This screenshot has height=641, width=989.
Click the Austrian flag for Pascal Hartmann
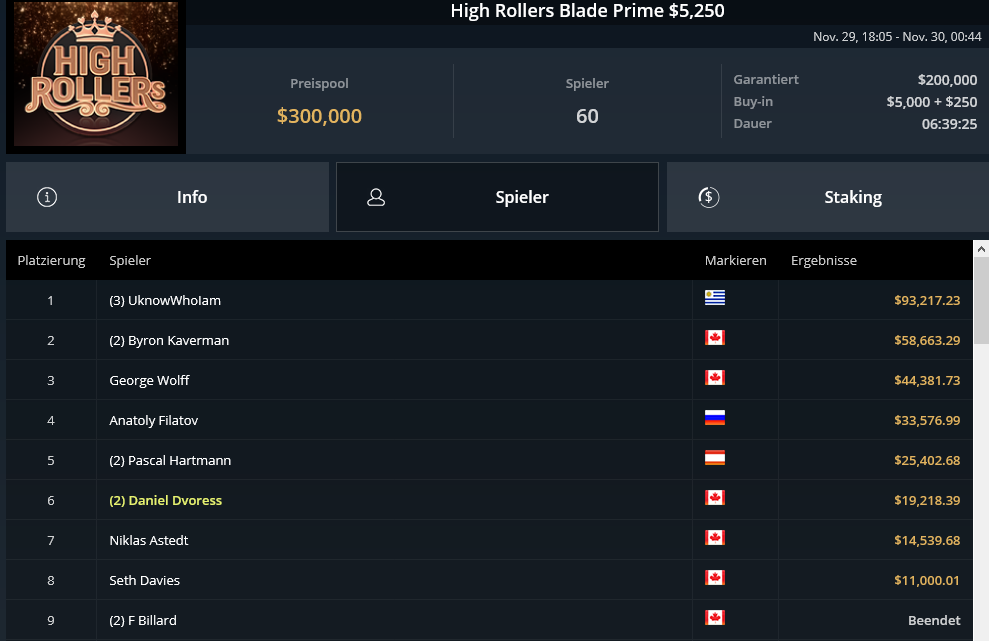click(x=715, y=458)
